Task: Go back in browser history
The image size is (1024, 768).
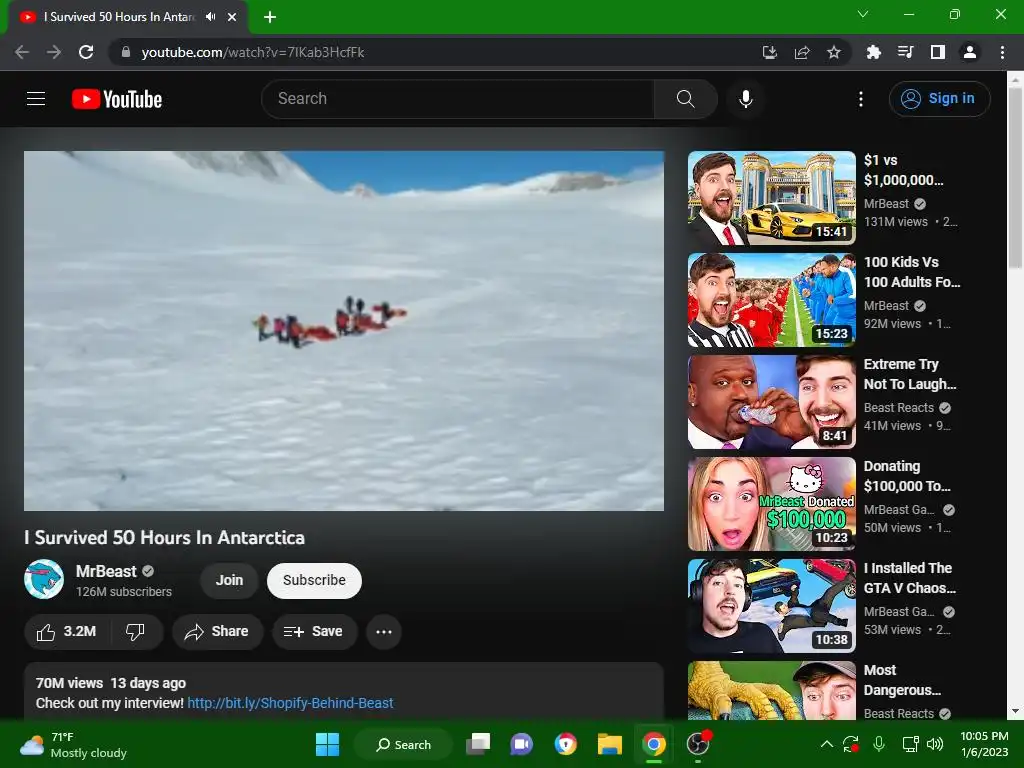Action: [x=22, y=52]
